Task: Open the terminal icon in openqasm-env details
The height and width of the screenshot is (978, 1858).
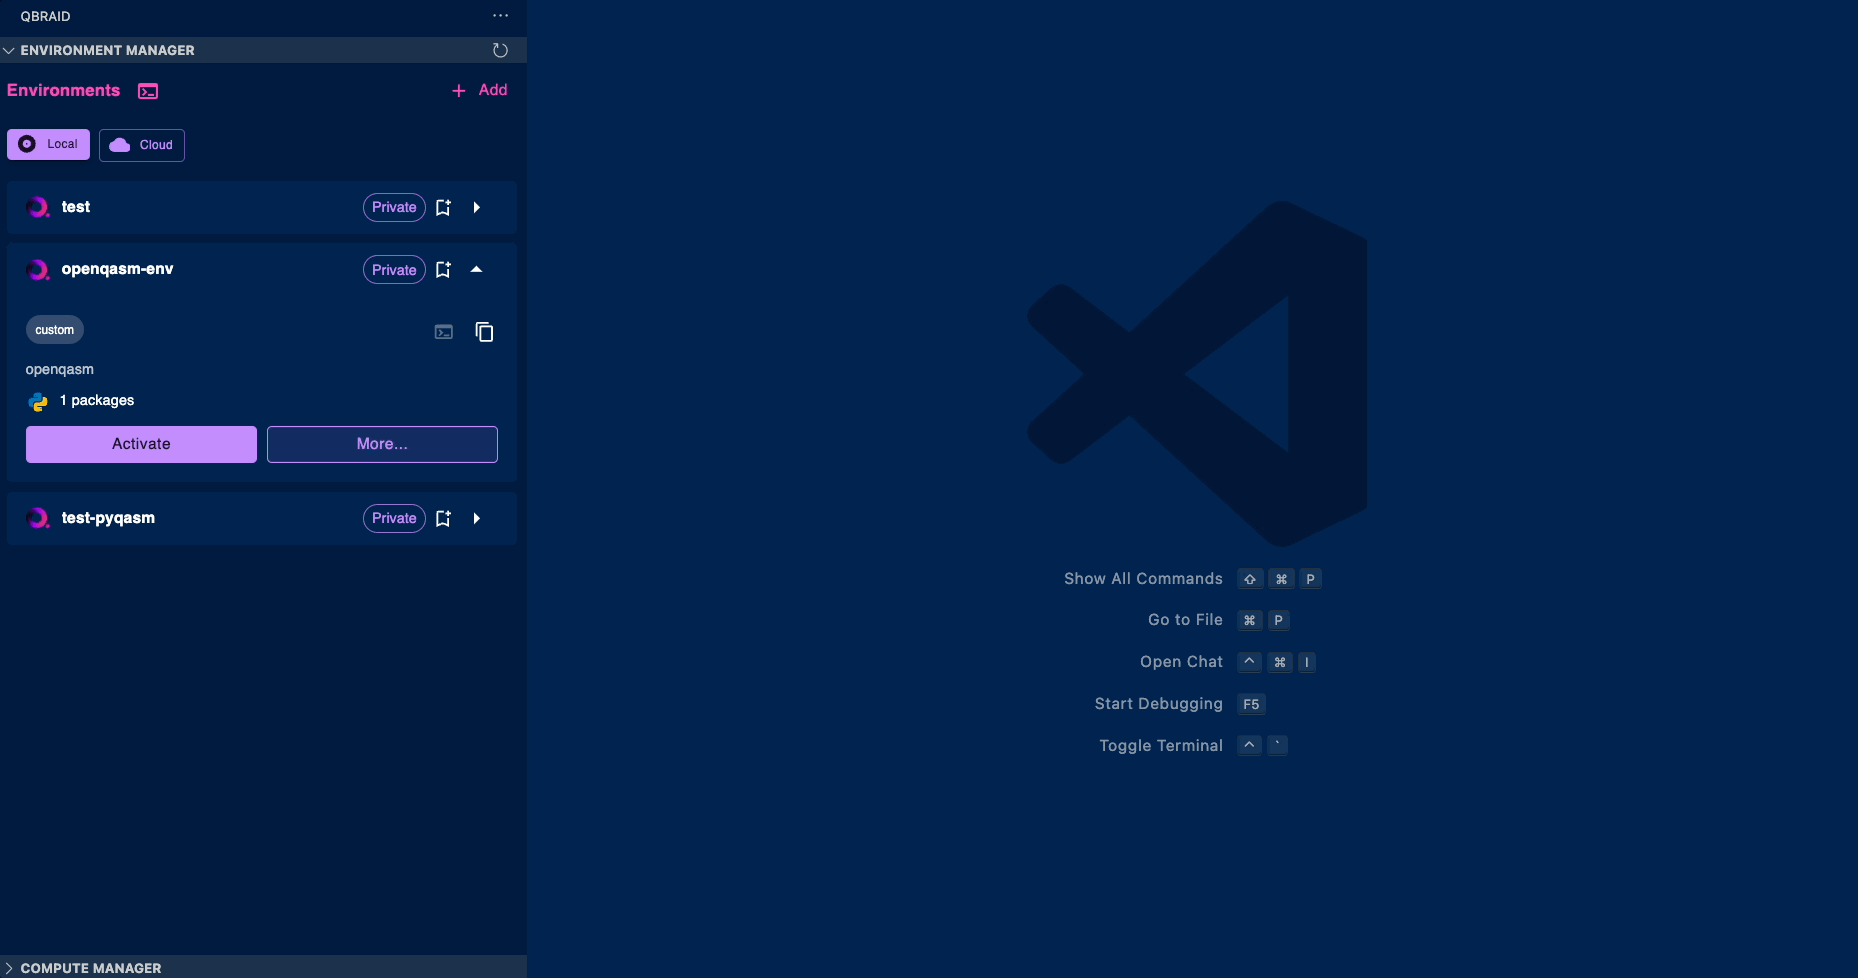Action: pyautogui.click(x=444, y=332)
